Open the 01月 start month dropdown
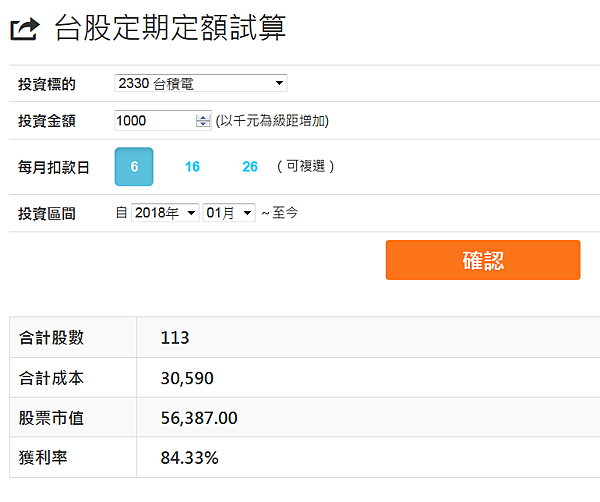The height and width of the screenshot is (502, 600). 229,212
